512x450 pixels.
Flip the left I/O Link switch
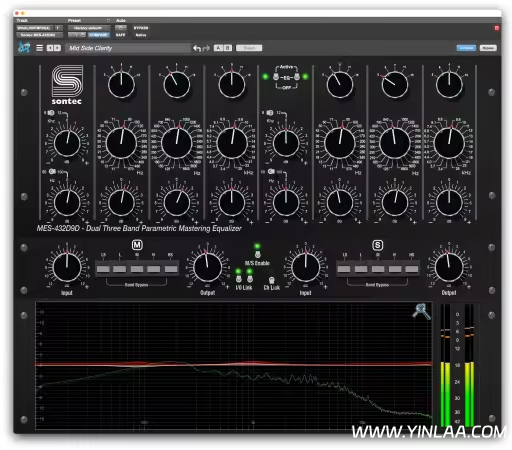[x=239, y=279]
